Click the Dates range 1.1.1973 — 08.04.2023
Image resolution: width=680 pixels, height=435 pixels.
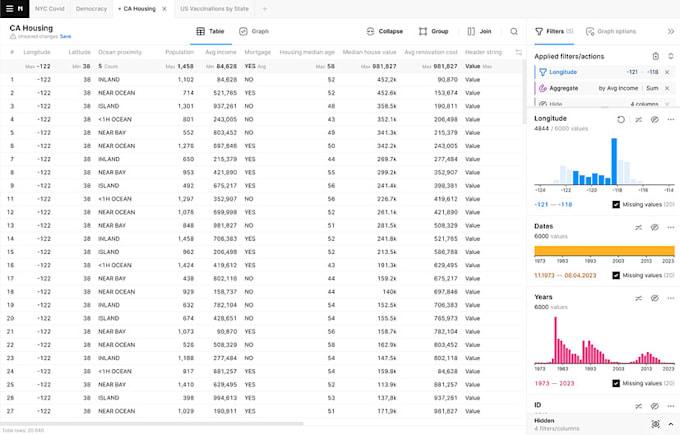(x=565, y=275)
